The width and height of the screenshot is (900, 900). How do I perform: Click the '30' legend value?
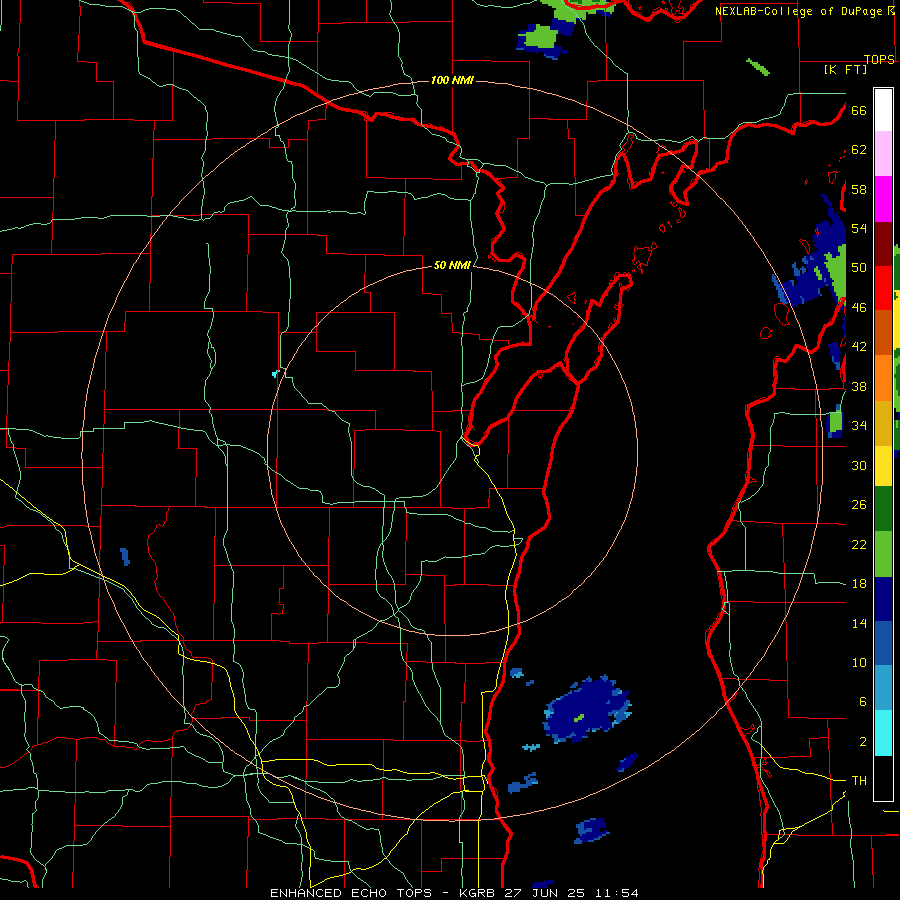pyautogui.click(x=859, y=465)
